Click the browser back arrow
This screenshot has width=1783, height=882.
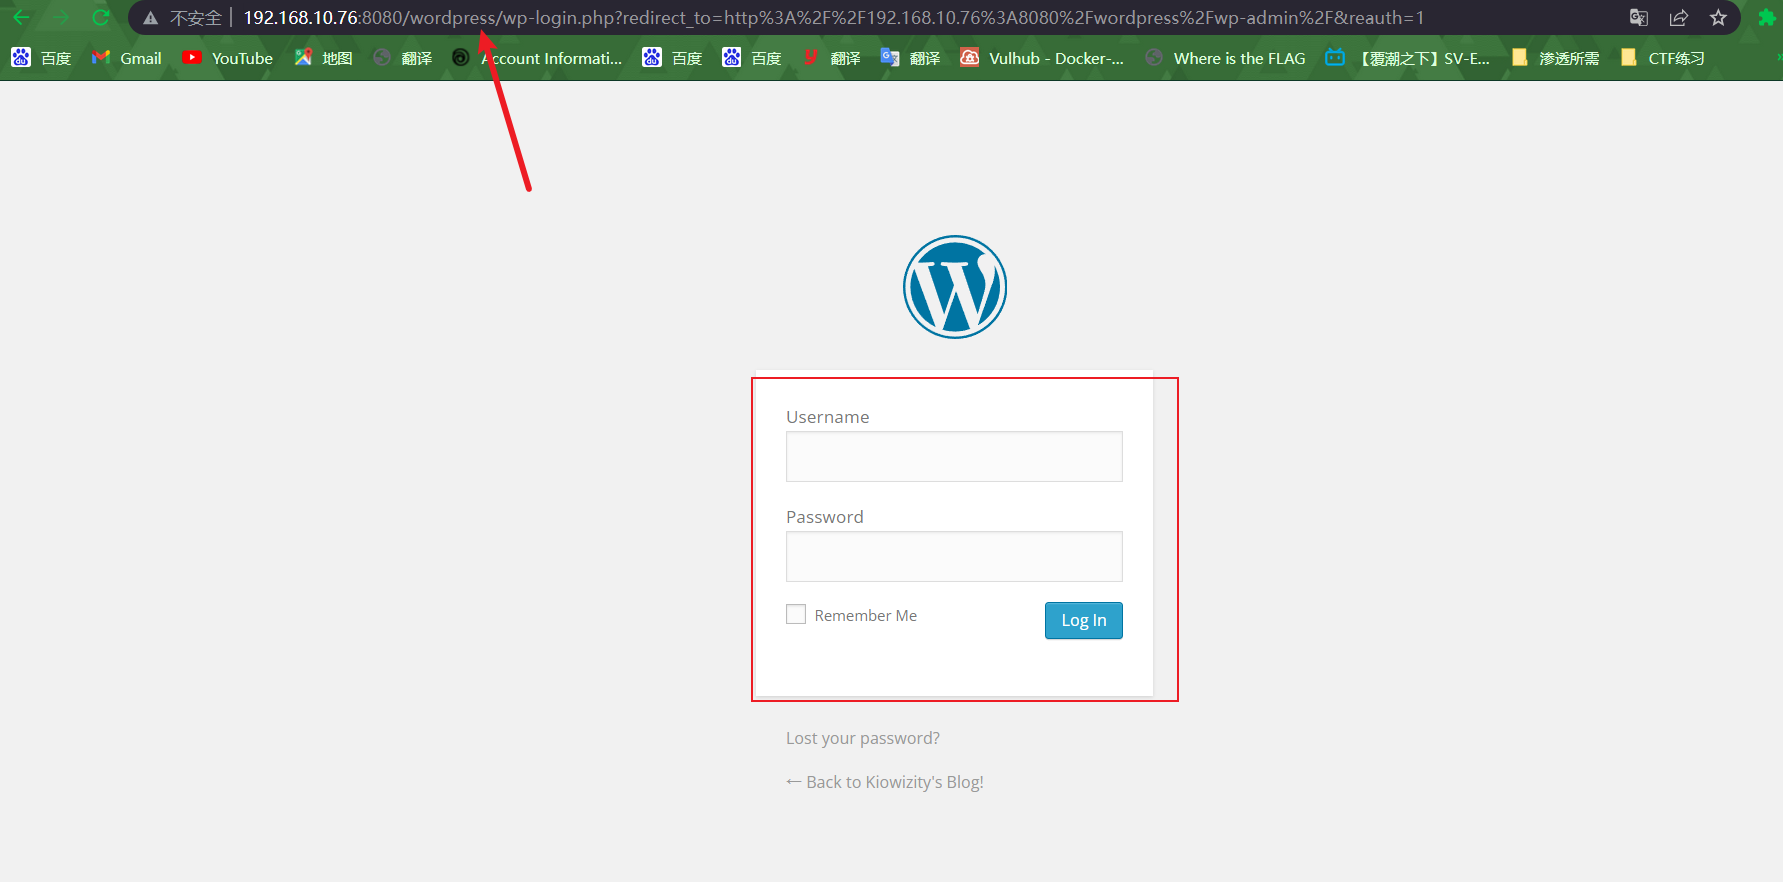[x=21, y=17]
